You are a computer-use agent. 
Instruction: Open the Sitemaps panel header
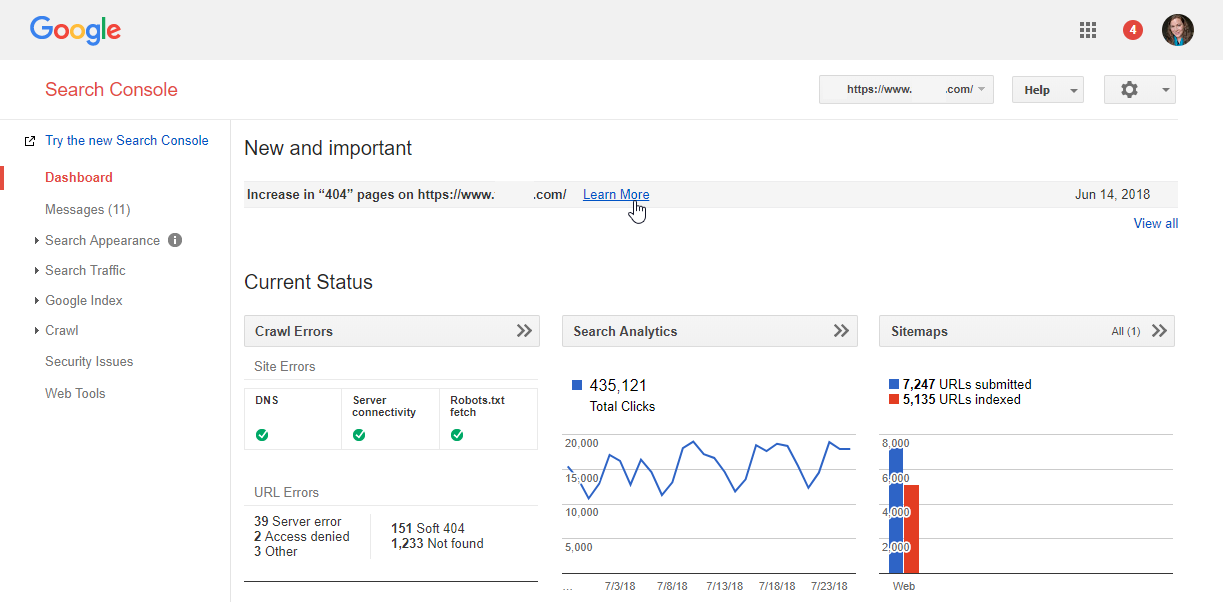pyautogui.click(x=1027, y=331)
